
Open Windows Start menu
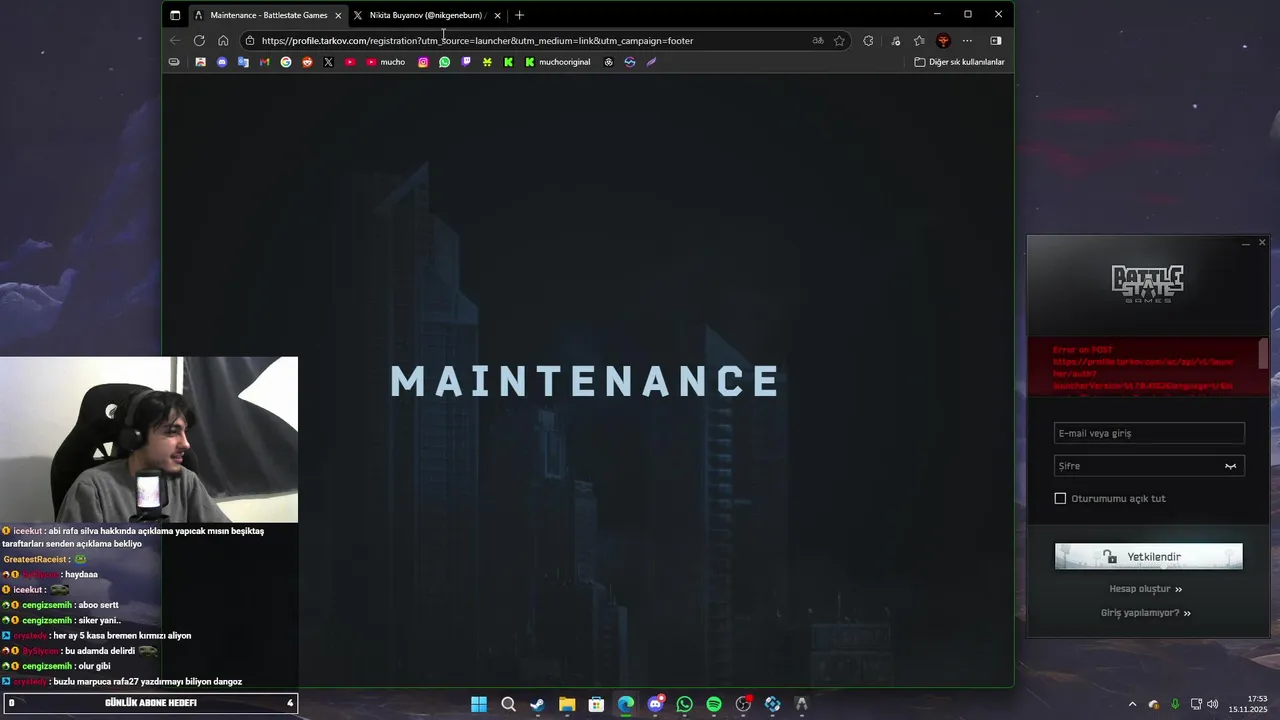click(479, 704)
